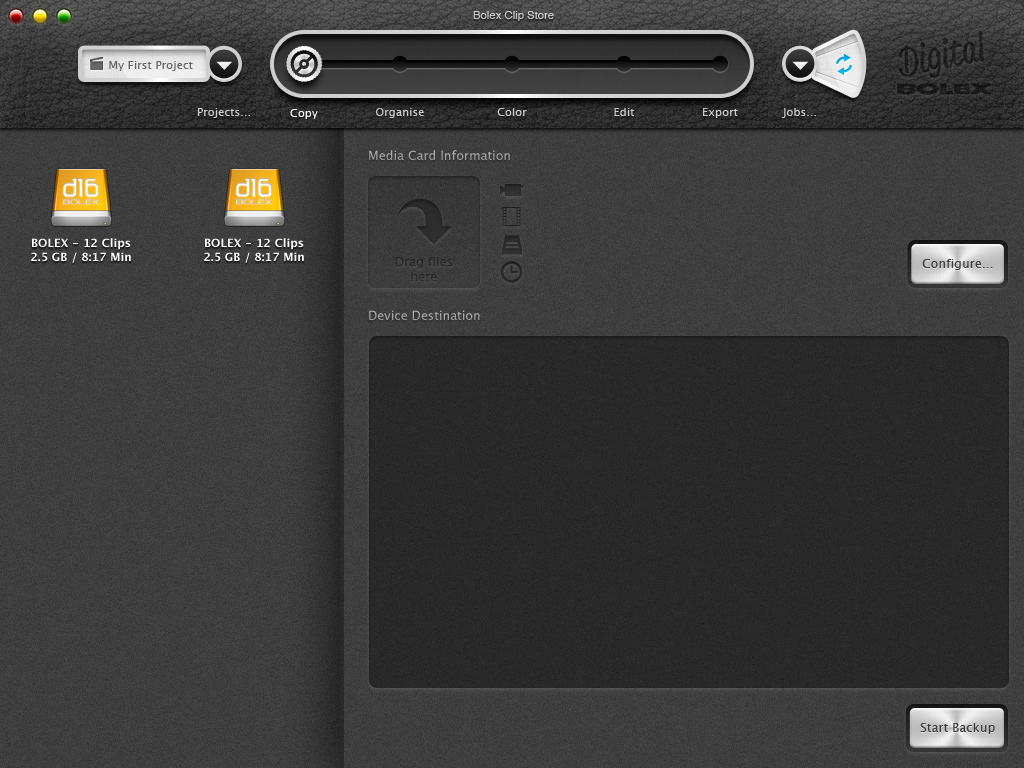Select the second BOLEX d16 drive icon
Image resolution: width=1024 pixels, height=768 pixels.
[254, 197]
